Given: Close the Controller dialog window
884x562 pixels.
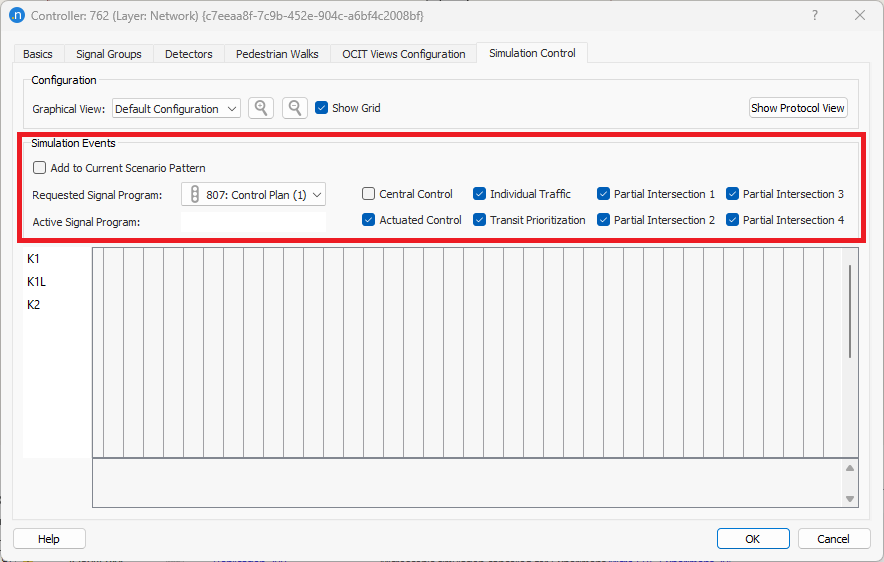Looking at the screenshot, I should [860, 15].
